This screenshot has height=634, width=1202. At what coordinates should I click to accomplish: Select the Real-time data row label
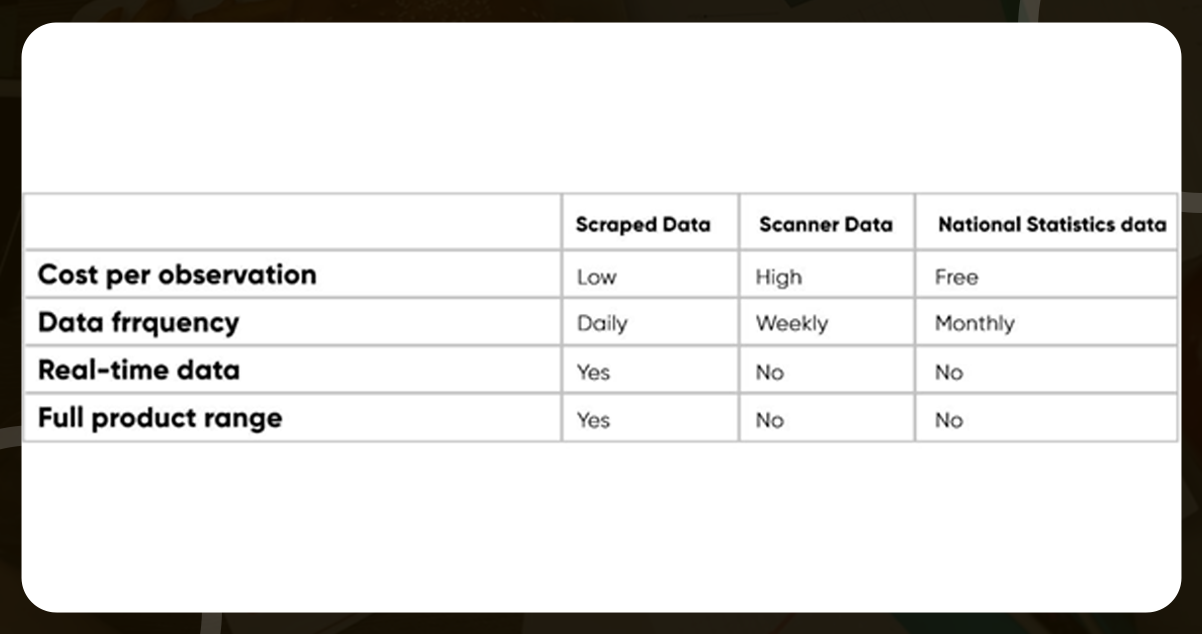(139, 370)
